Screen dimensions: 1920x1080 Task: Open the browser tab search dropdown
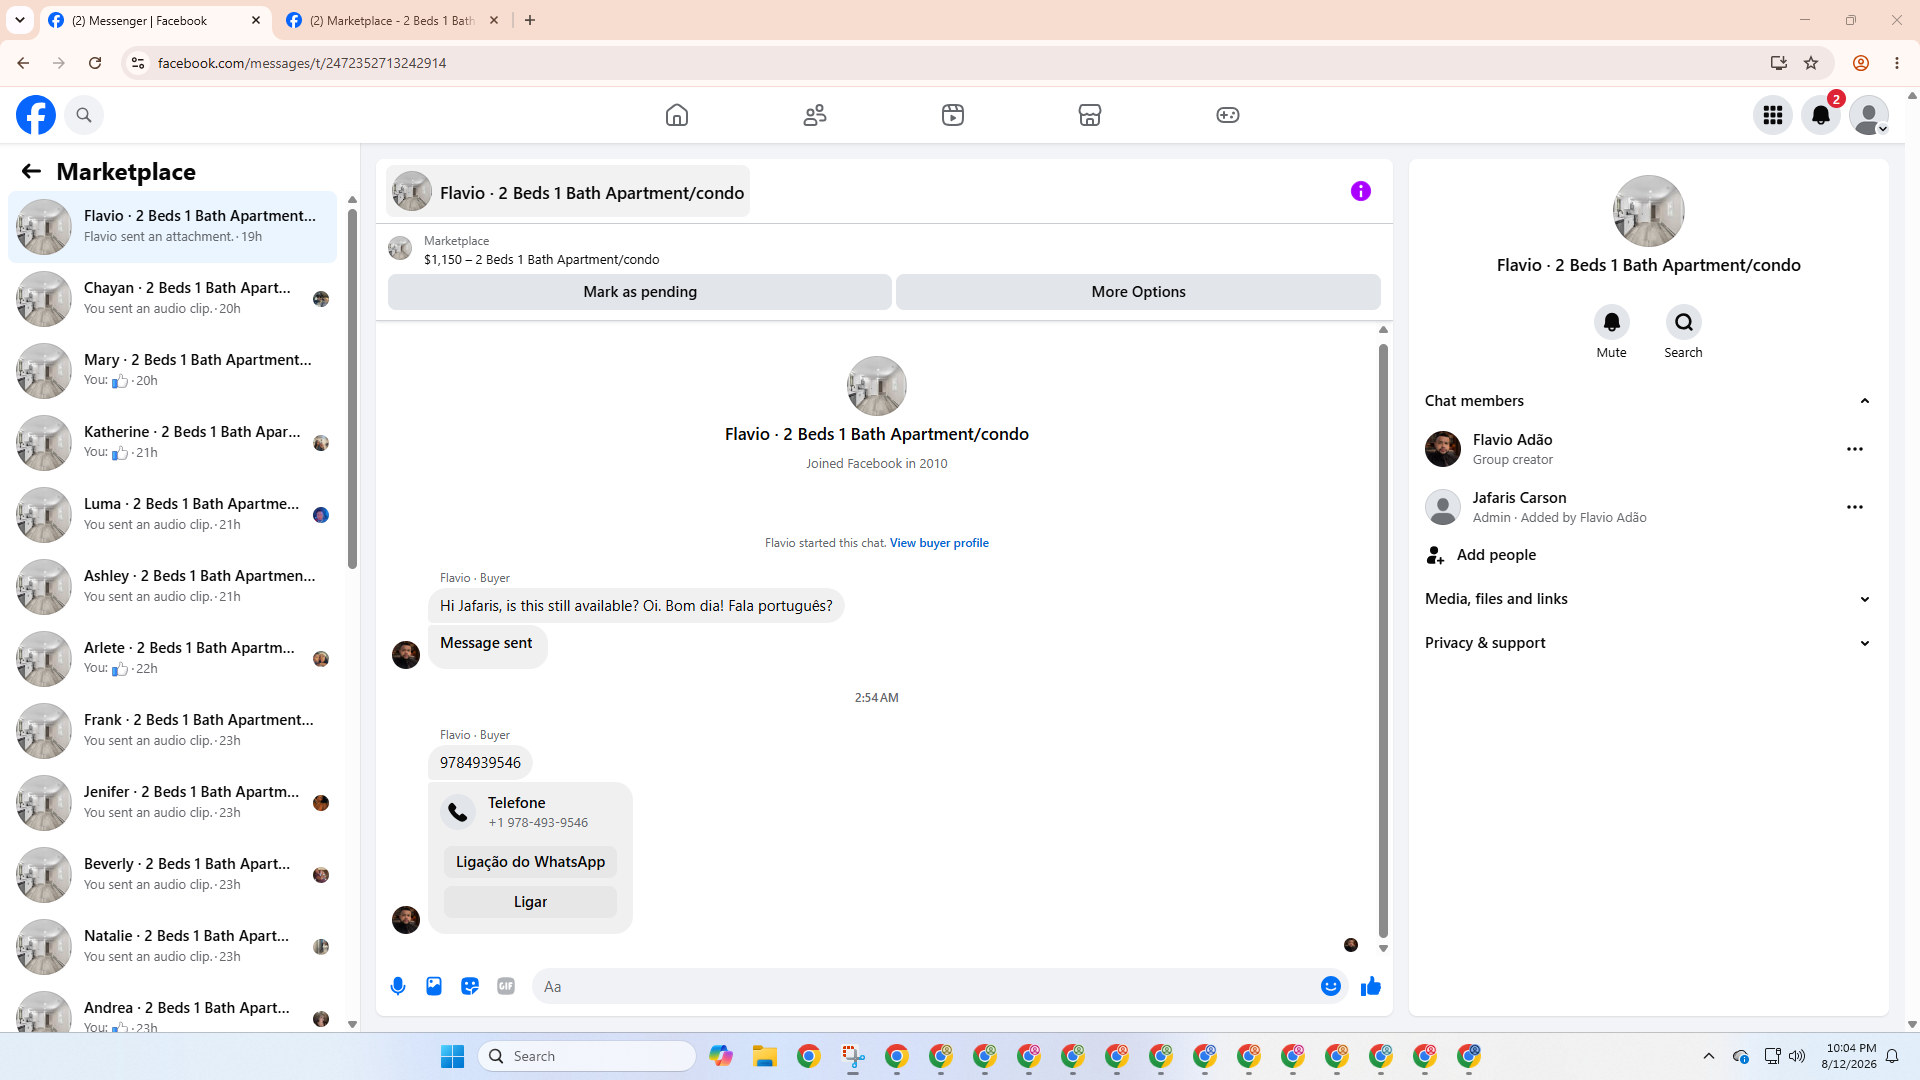coord(20,20)
